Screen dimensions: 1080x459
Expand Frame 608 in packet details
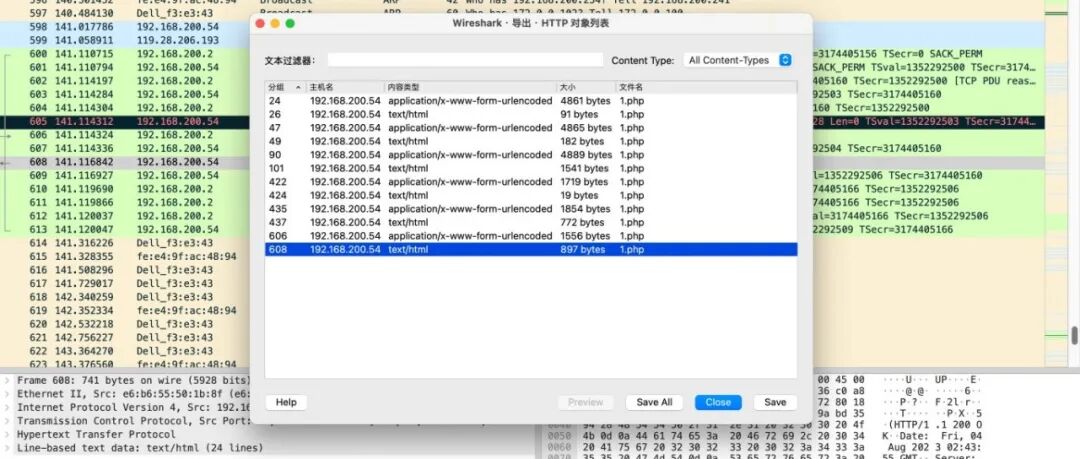(8, 380)
